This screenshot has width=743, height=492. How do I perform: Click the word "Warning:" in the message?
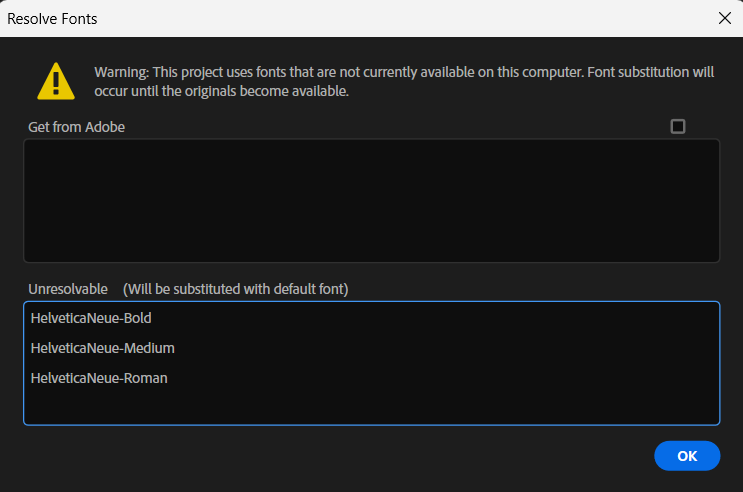[121, 72]
